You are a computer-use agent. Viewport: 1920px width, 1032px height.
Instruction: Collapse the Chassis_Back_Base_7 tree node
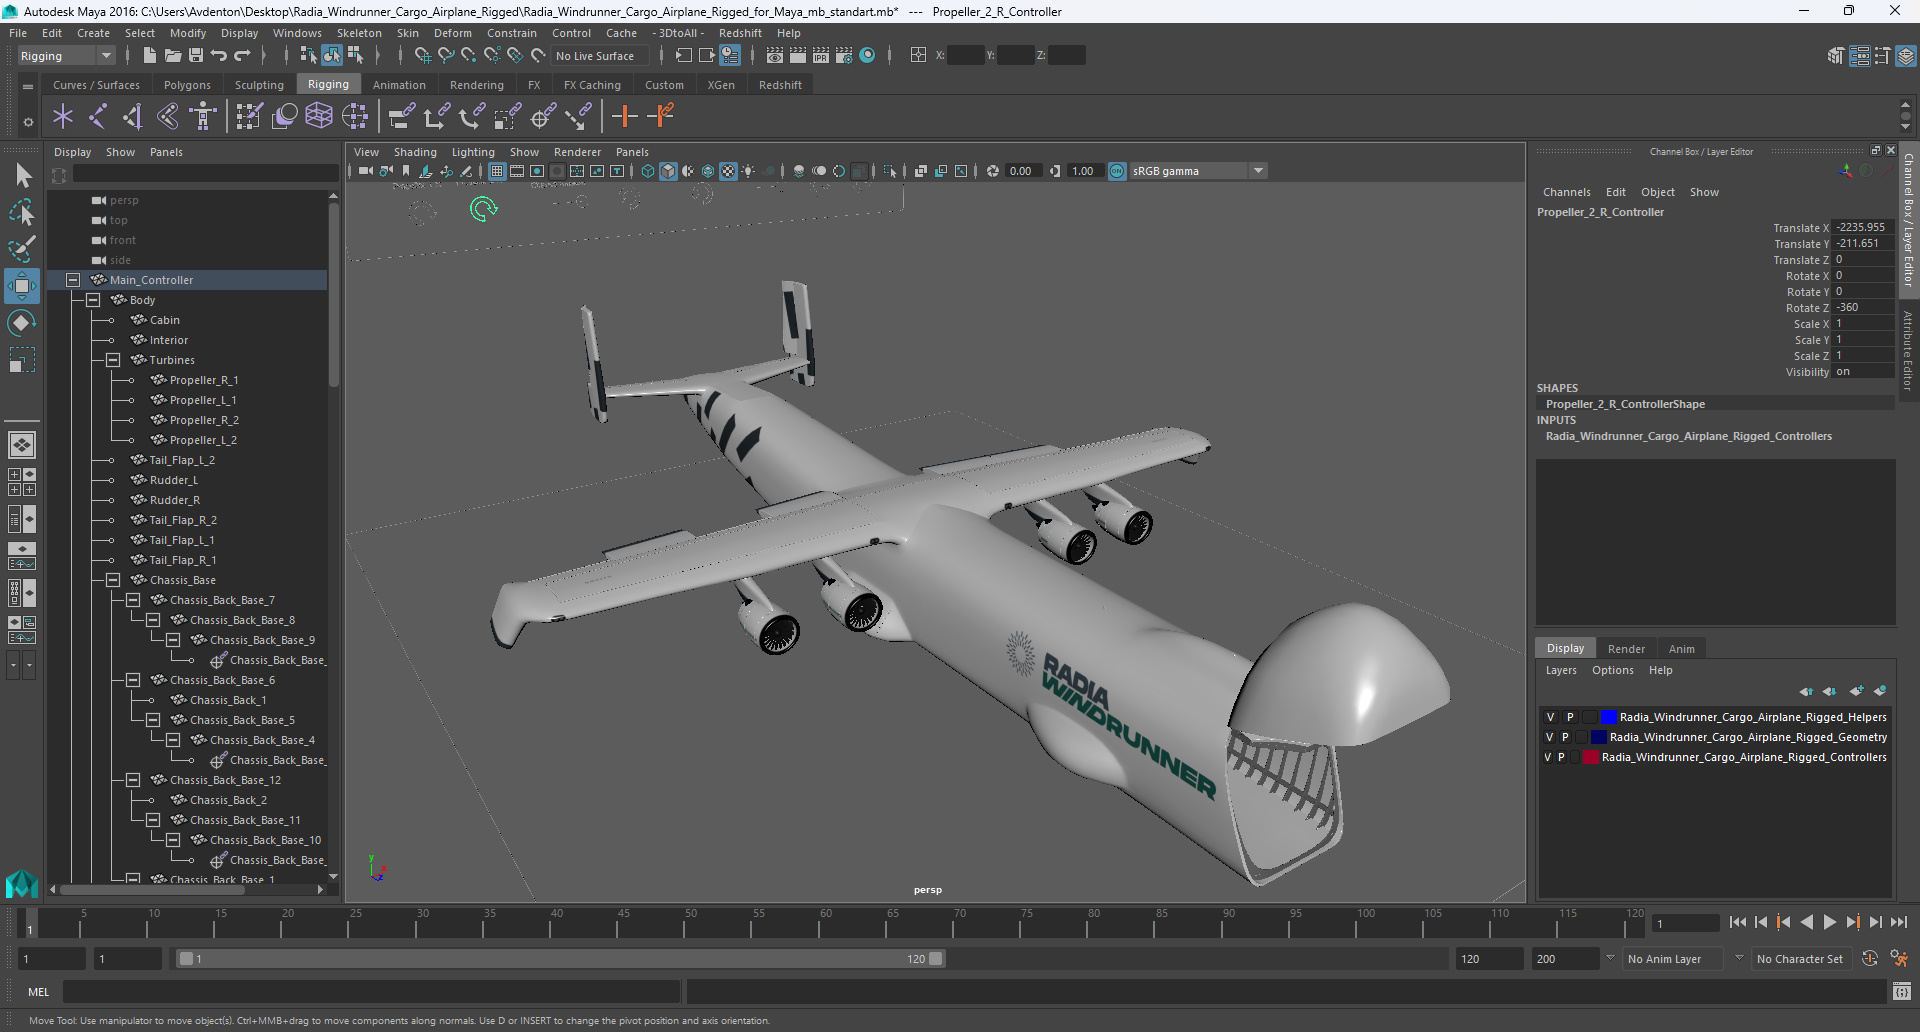(133, 600)
